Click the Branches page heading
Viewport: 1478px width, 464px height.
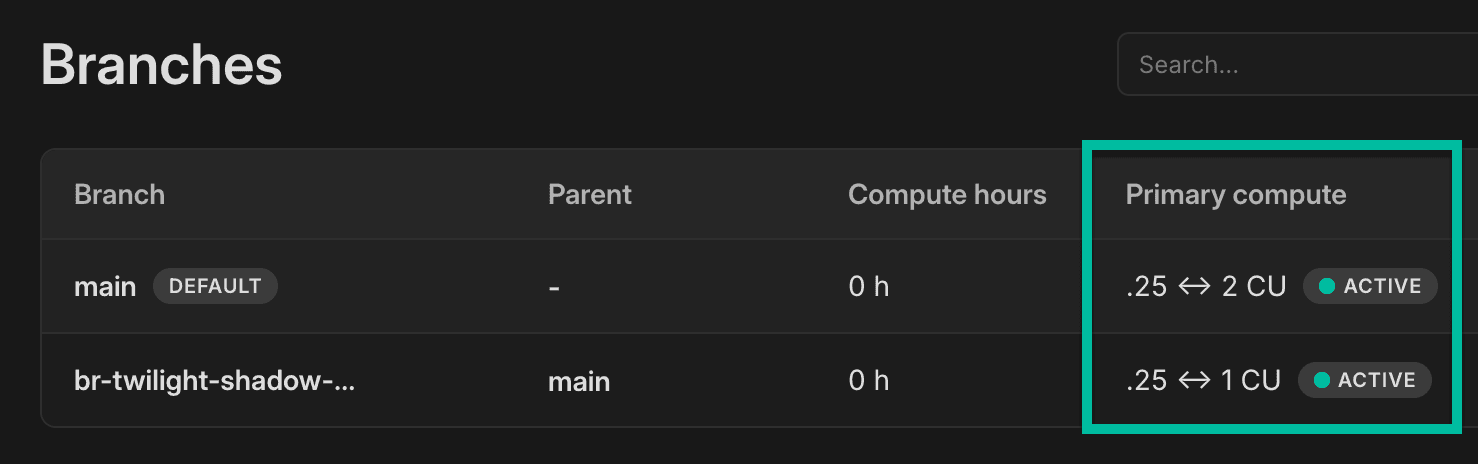point(161,66)
